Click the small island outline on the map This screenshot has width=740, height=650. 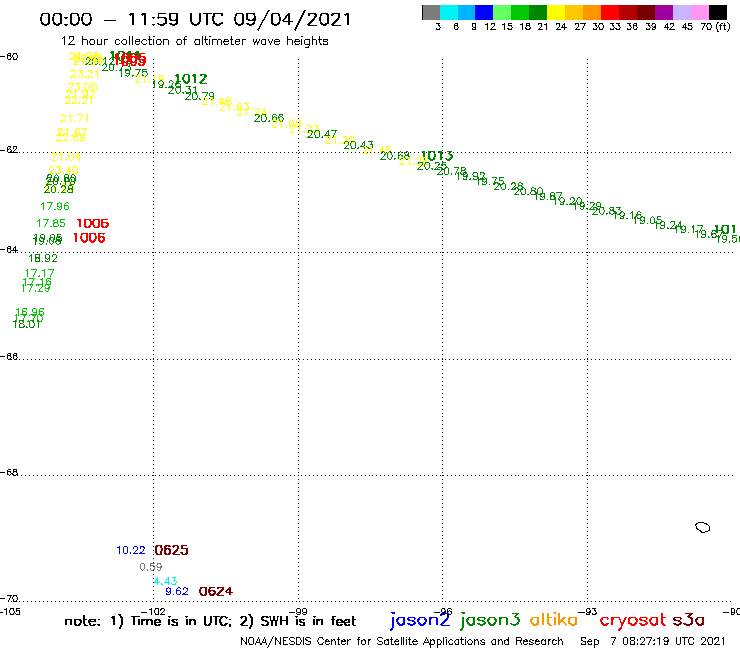click(x=703, y=527)
